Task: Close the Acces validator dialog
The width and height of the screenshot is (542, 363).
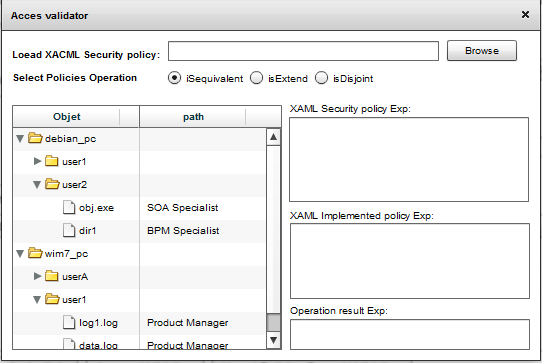Action: (x=525, y=15)
